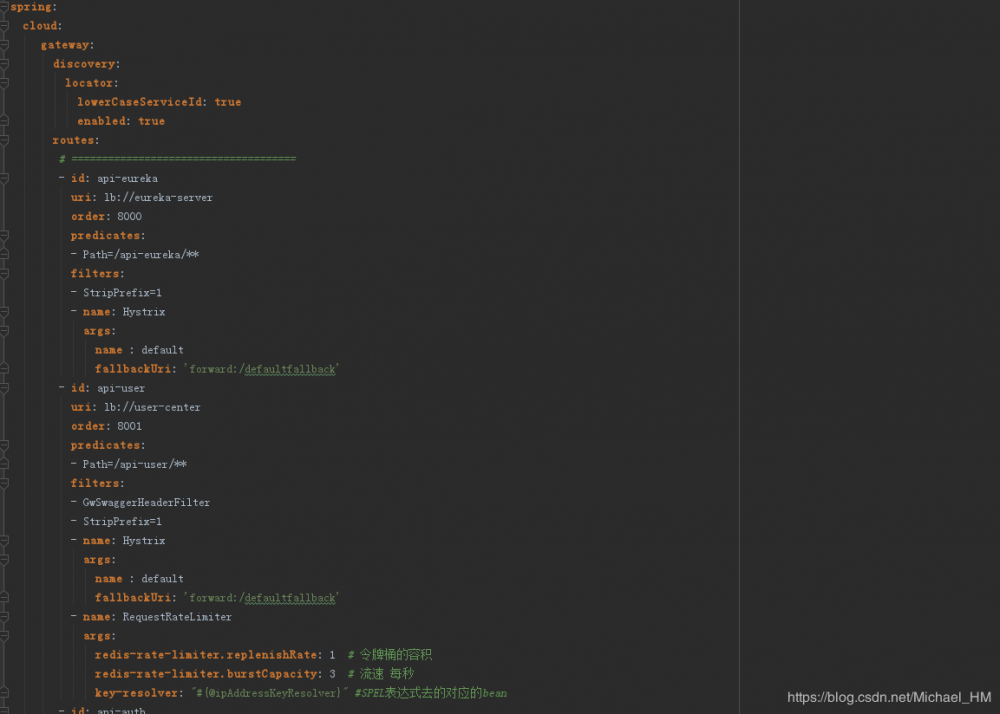This screenshot has height=714, width=1000.
Task: Click the Path=/api-eureka/** predicate
Action: point(141,255)
